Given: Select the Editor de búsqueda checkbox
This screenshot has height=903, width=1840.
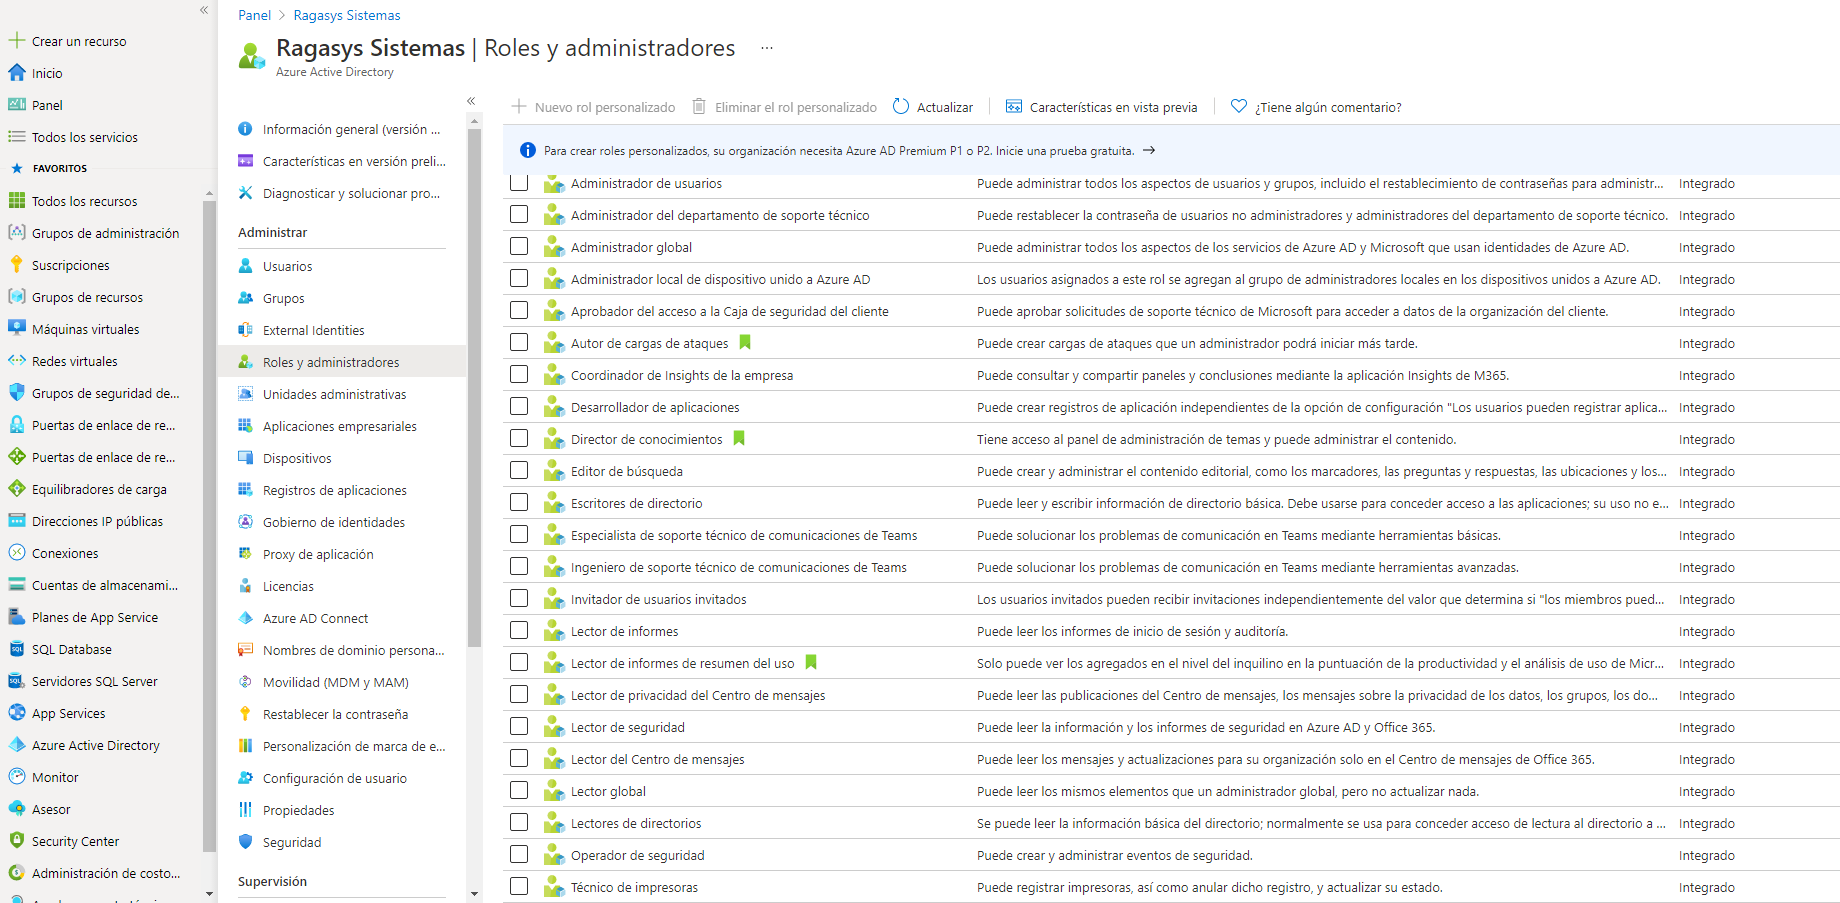Looking at the screenshot, I should click(519, 470).
